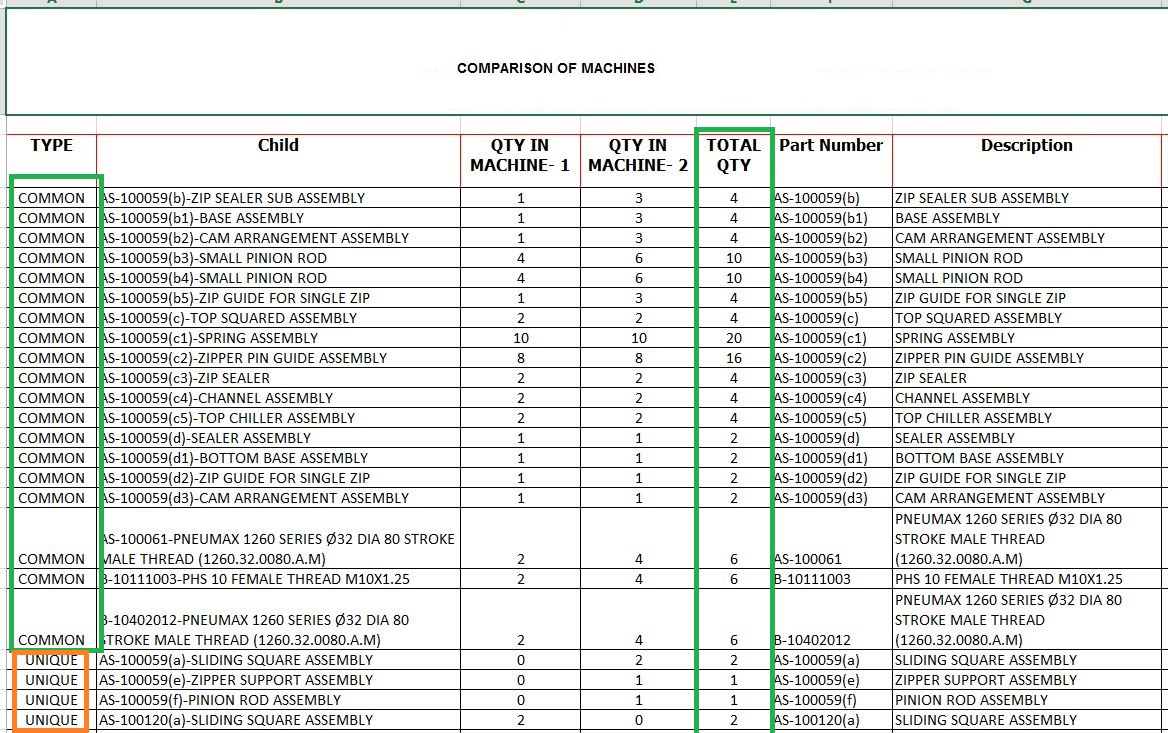This screenshot has height=733, width=1168.
Task: Select AS-100059(c1)-SPRING ASSEMBLY child cell
Action: click(278, 337)
